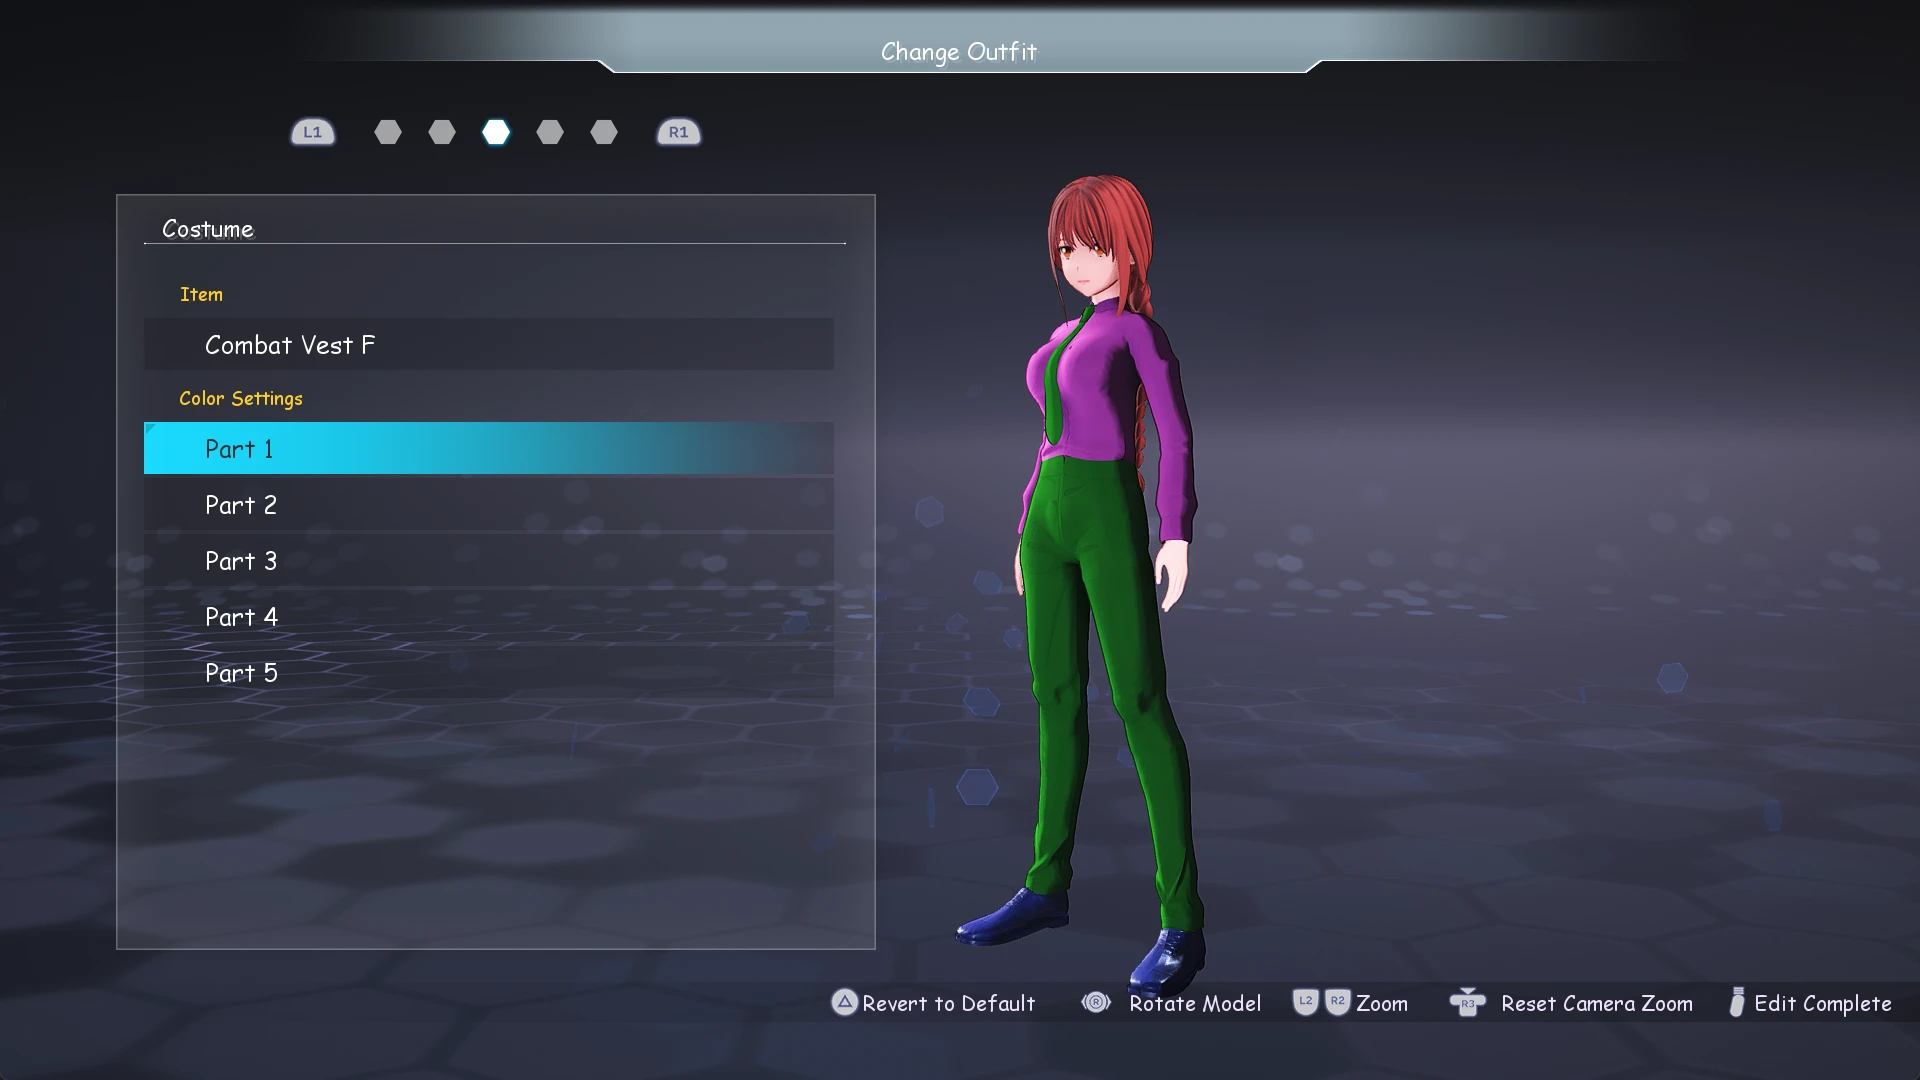Choose Part 3 in Color Settings
Screen dimensions: 1920x1080
488,561
